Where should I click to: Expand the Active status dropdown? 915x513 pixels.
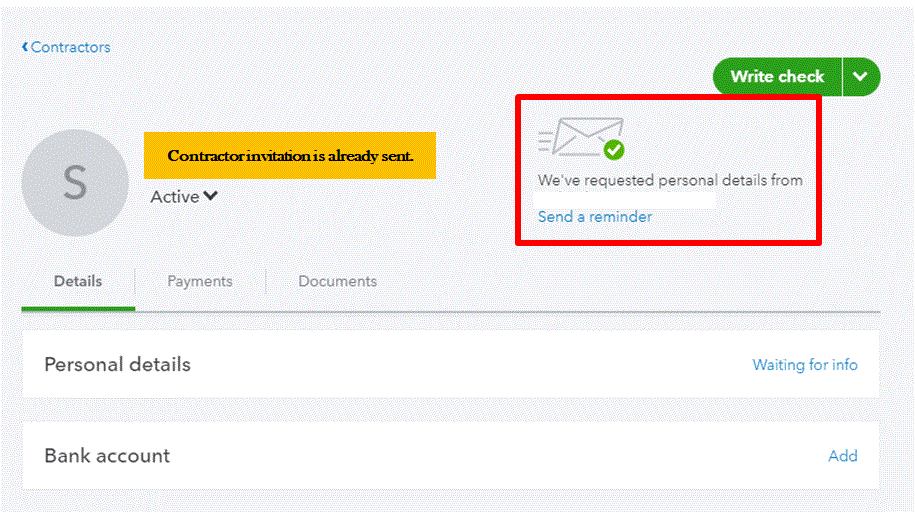tap(184, 197)
